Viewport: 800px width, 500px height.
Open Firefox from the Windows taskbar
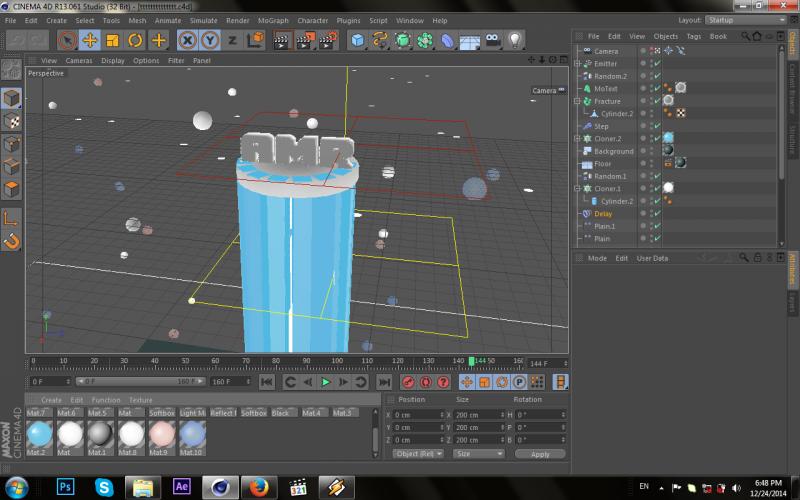(259, 487)
